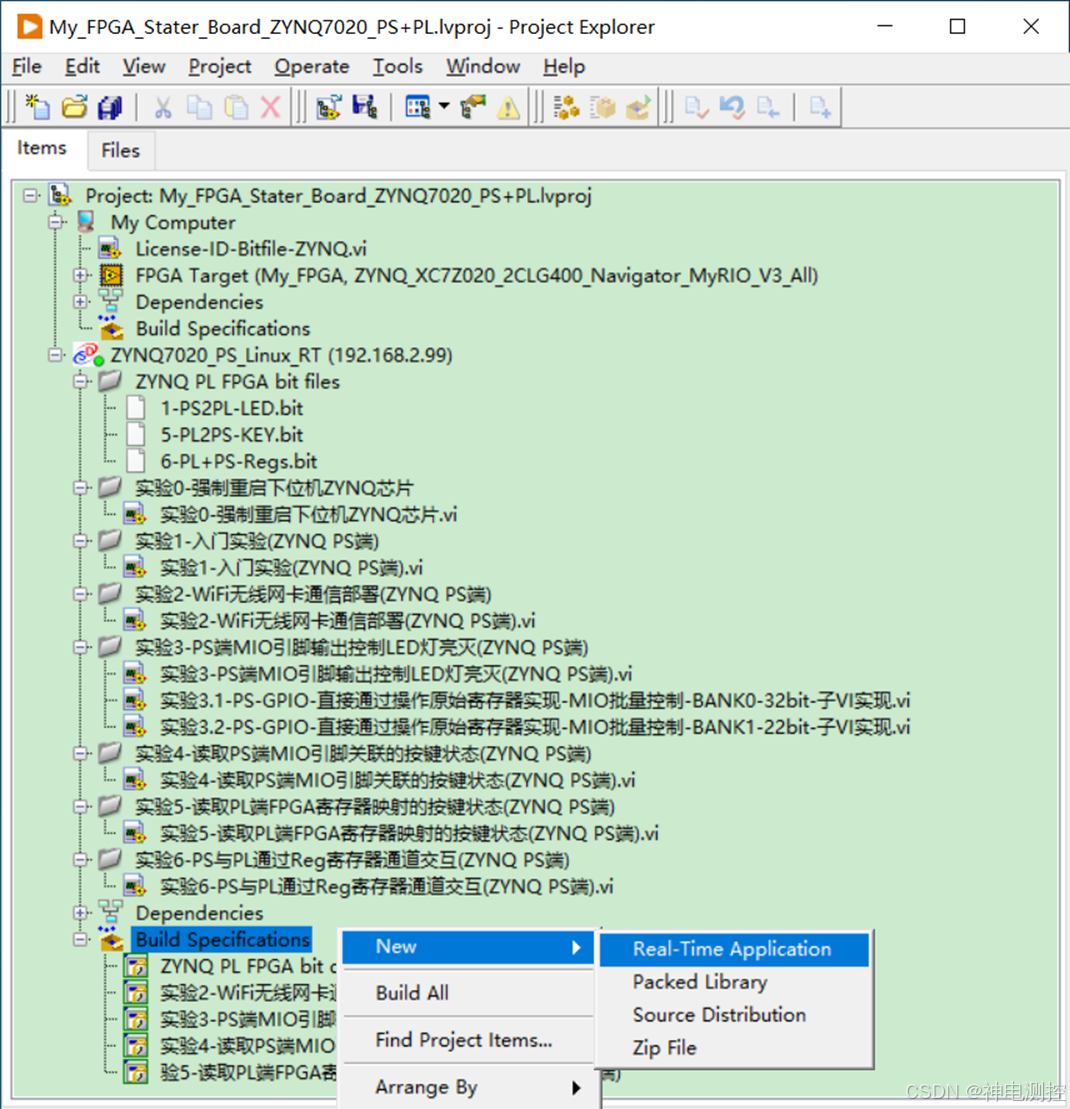Select 实验2-WiFi无线网卡通信部署 VI file

click(x=347, y=621)
